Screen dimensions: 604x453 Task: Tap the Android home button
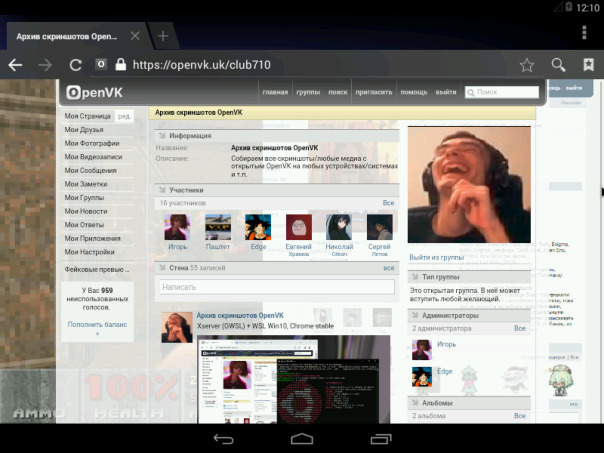[302, 439]
